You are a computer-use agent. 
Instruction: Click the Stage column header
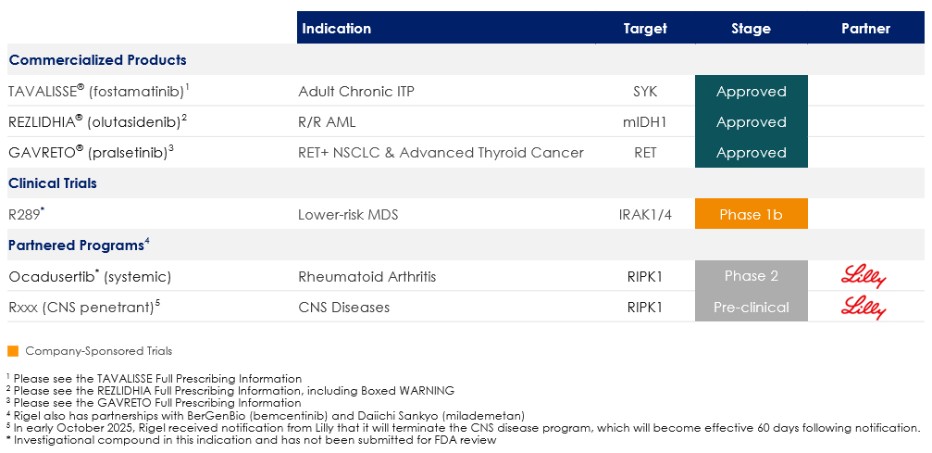pos(751,29)
